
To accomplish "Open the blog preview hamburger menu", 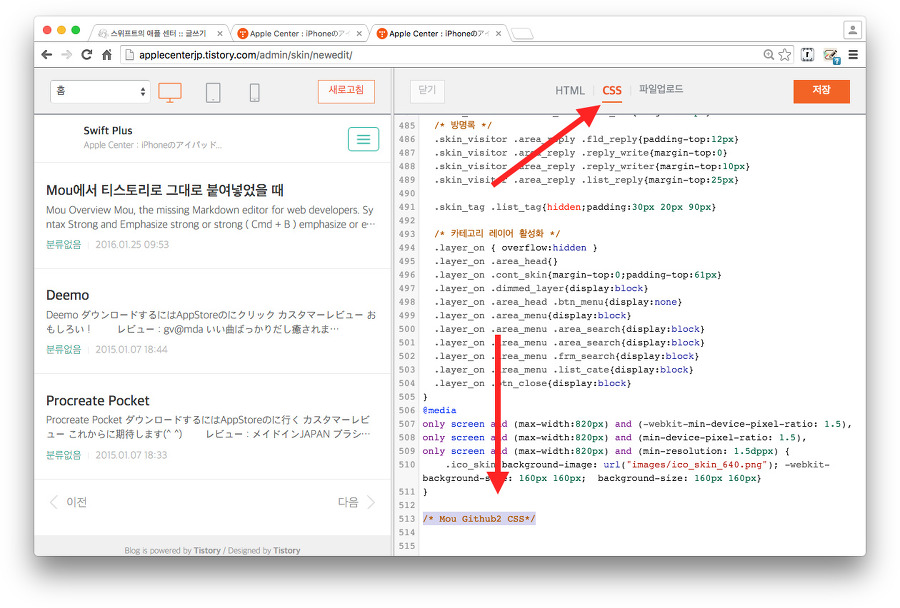I will (x=363, y=139).
